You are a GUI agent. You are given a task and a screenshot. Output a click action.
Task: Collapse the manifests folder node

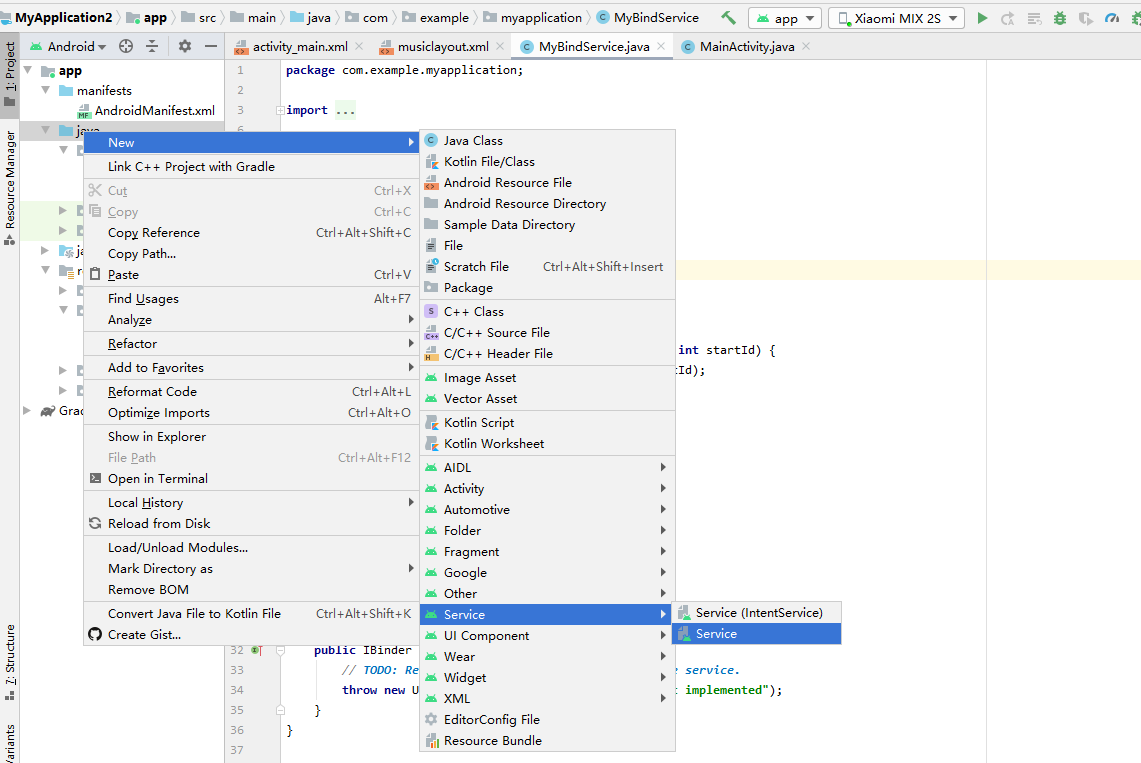[x=45, y=90]
